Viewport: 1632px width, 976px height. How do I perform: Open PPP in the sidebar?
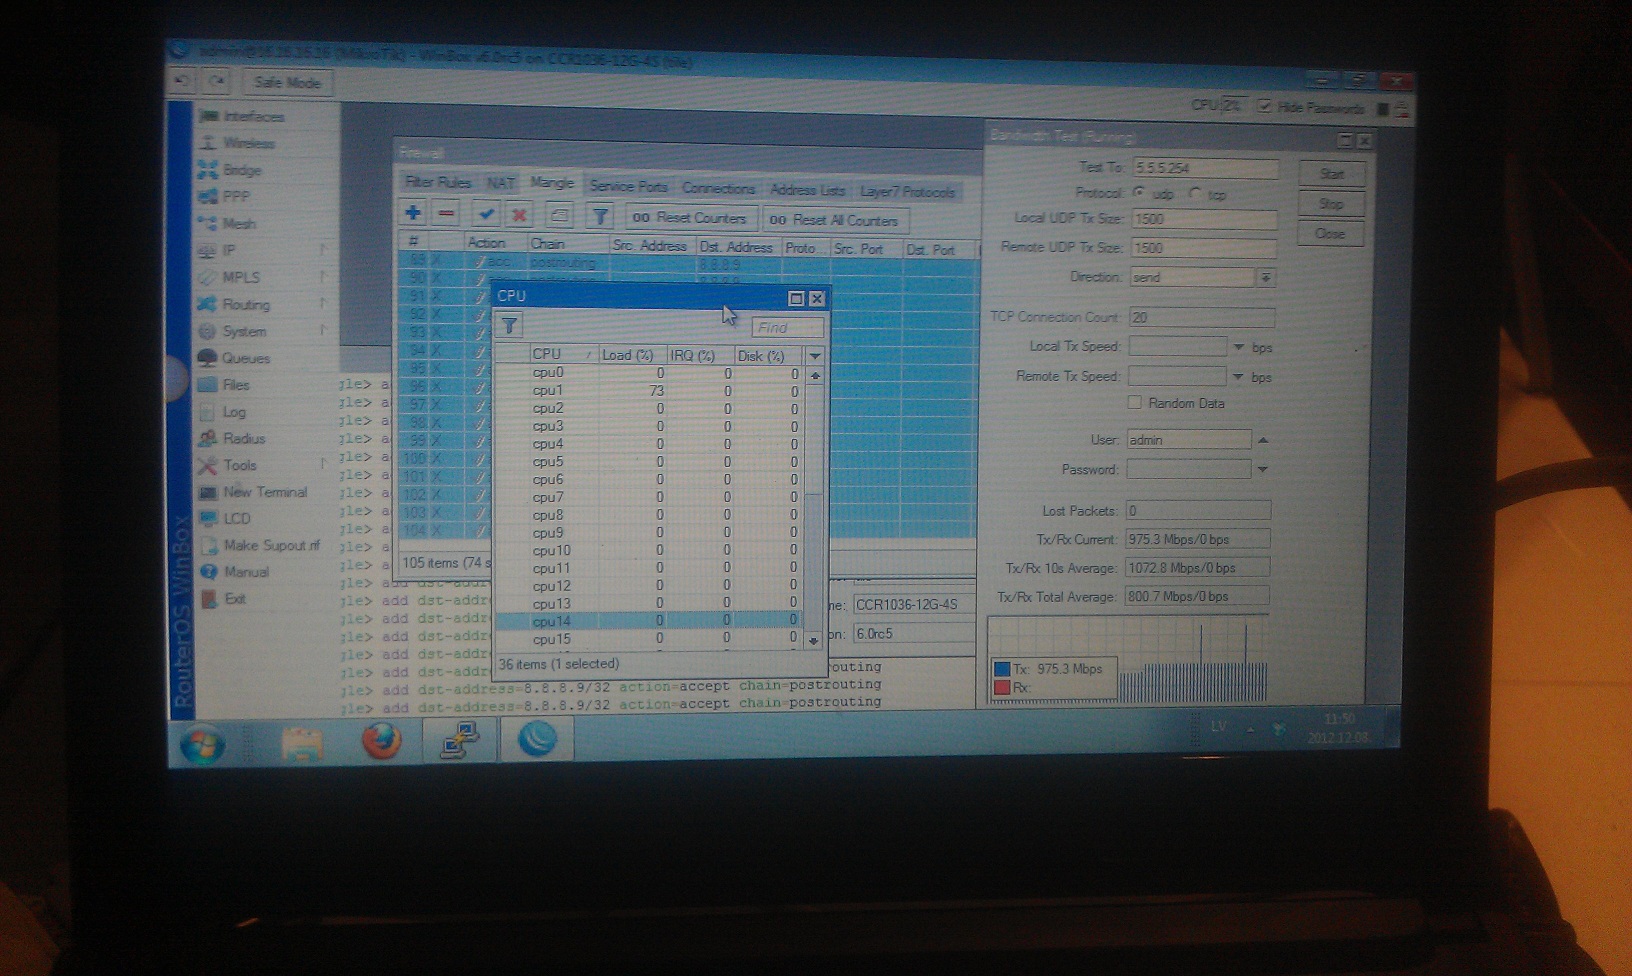pyautogui.click(x=225, y=196)
